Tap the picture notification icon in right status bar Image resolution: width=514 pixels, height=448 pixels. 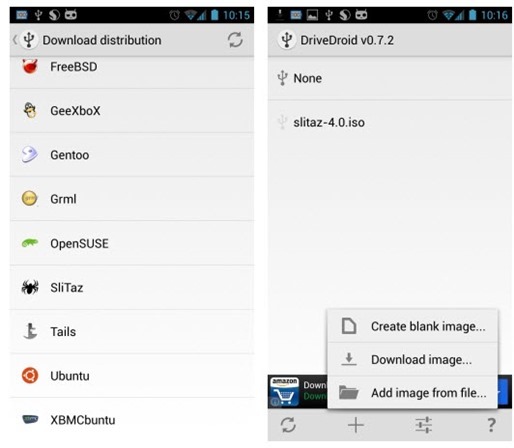coord(312,15)
